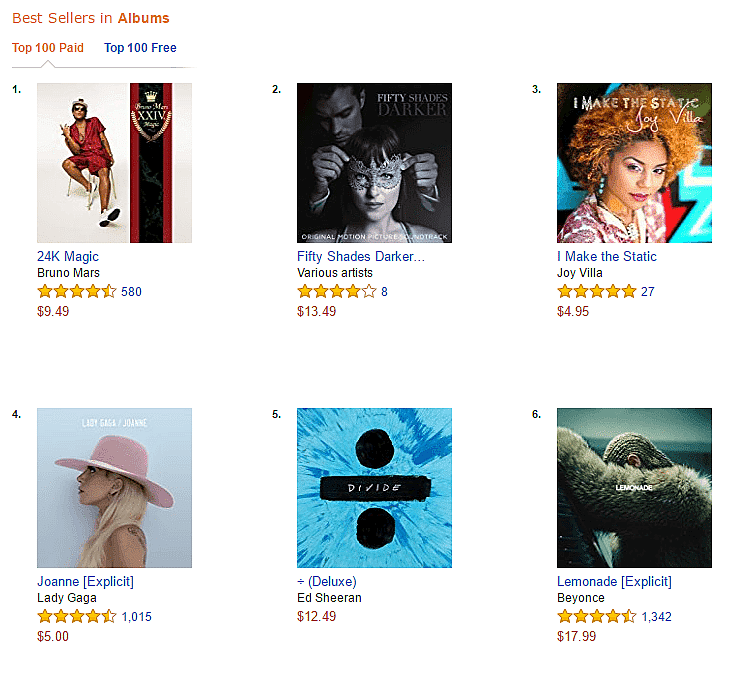View the 1,342 customer reviews for Lemonade

656,617
